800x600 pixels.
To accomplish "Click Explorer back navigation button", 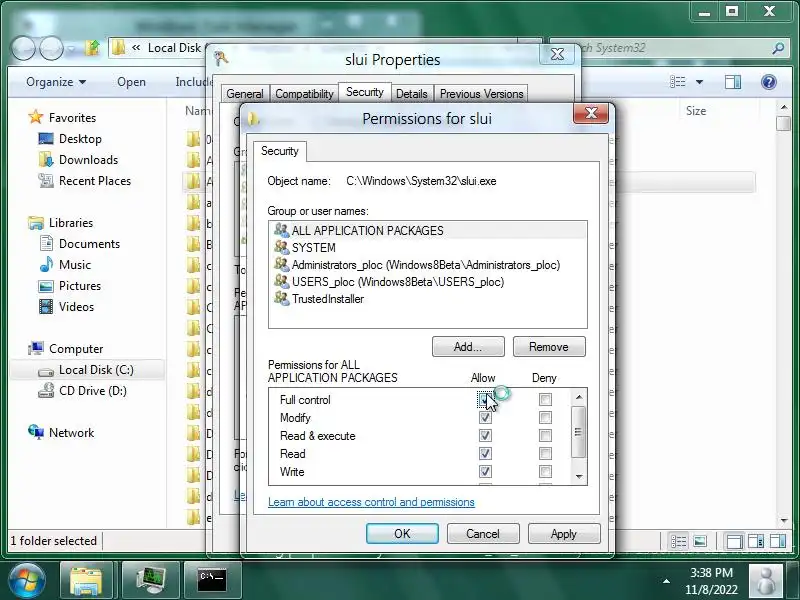I will pyautogui.click(x=23, y=48).
